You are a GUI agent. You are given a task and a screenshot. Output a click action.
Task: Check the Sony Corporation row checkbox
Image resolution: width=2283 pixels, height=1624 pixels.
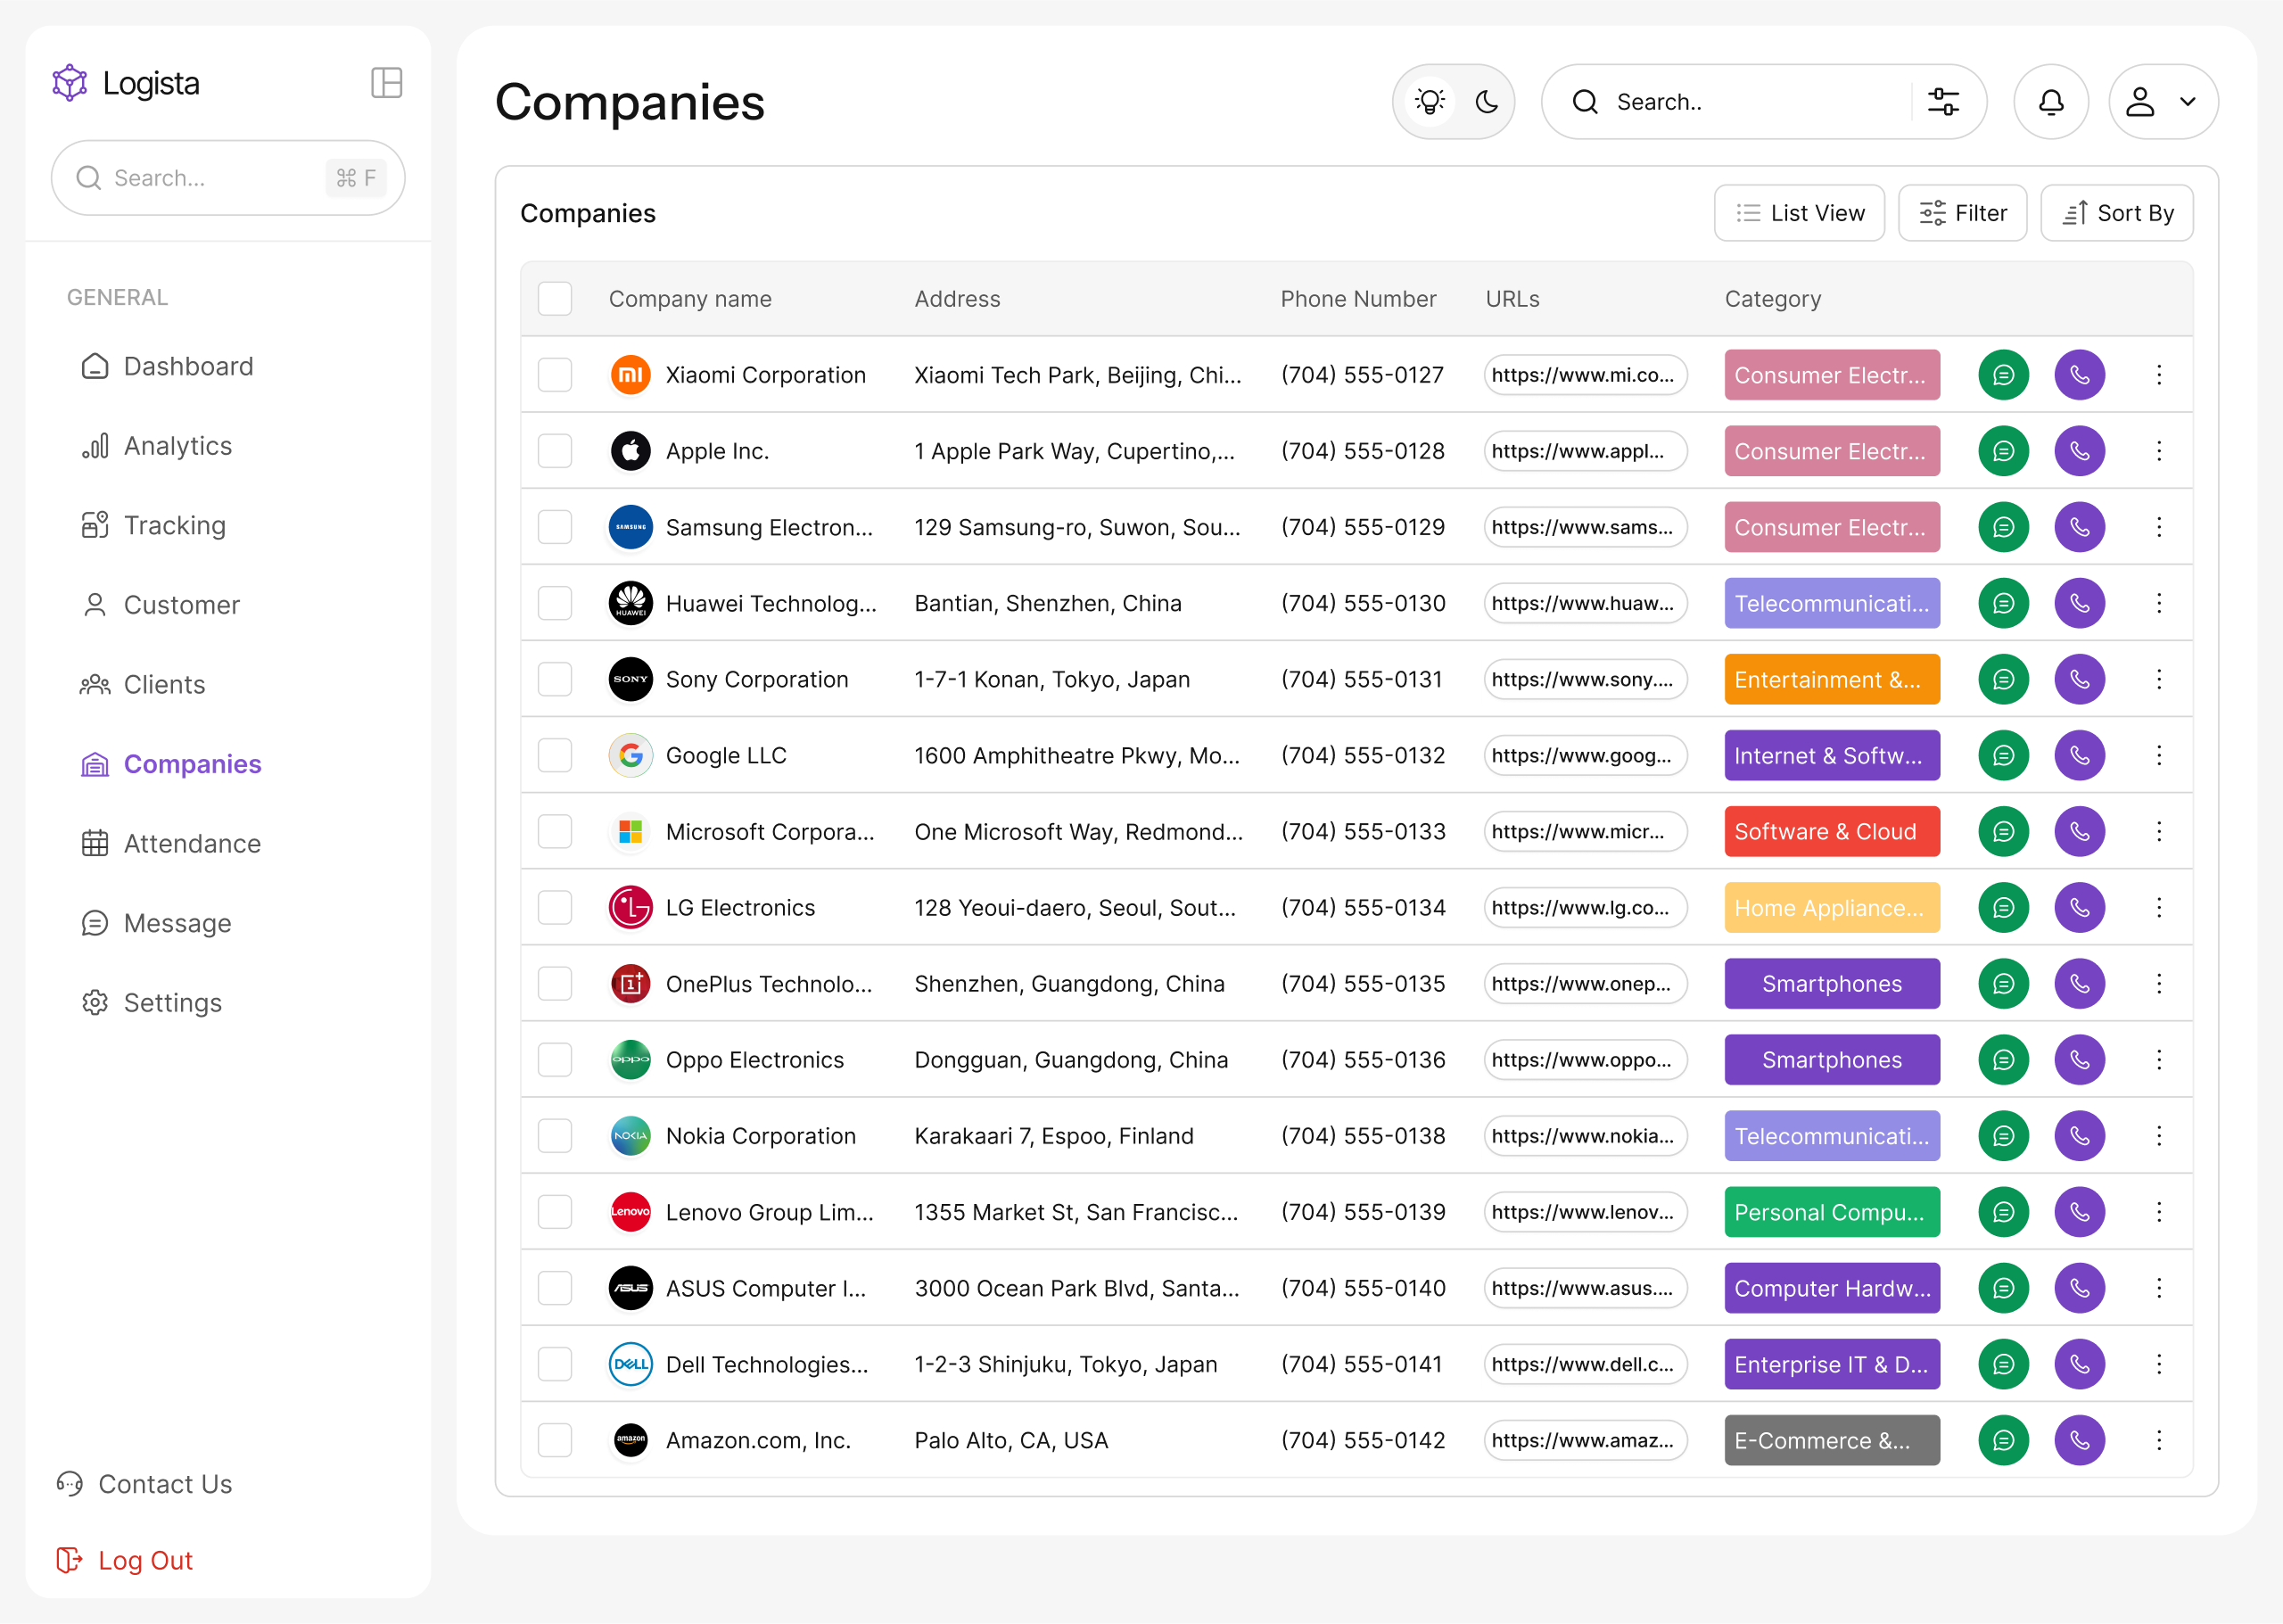pos(554,679)
